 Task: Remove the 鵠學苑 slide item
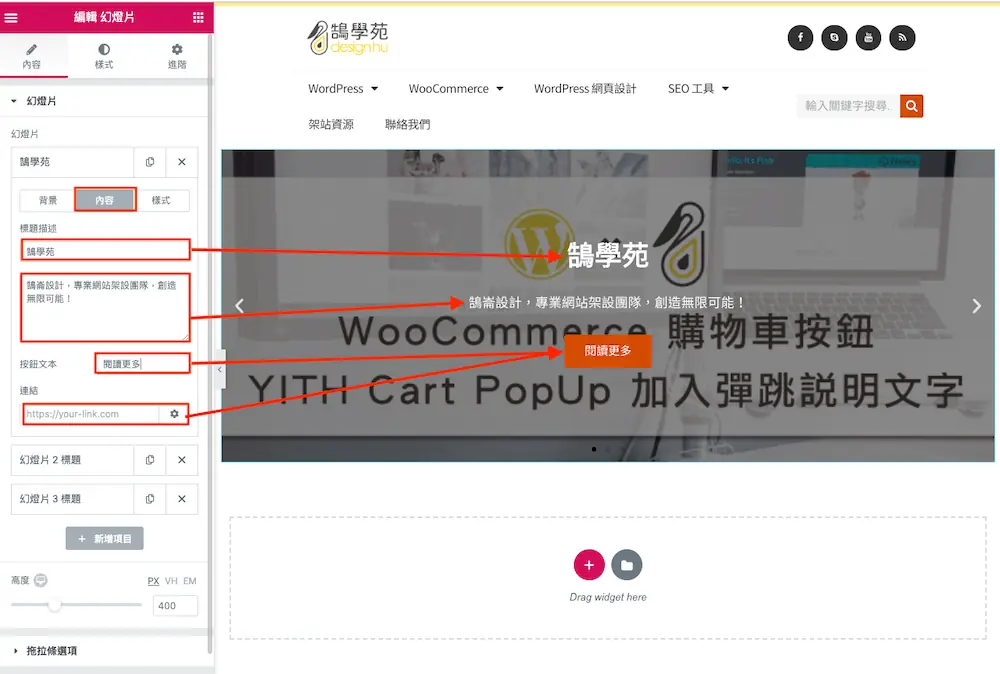182,162
